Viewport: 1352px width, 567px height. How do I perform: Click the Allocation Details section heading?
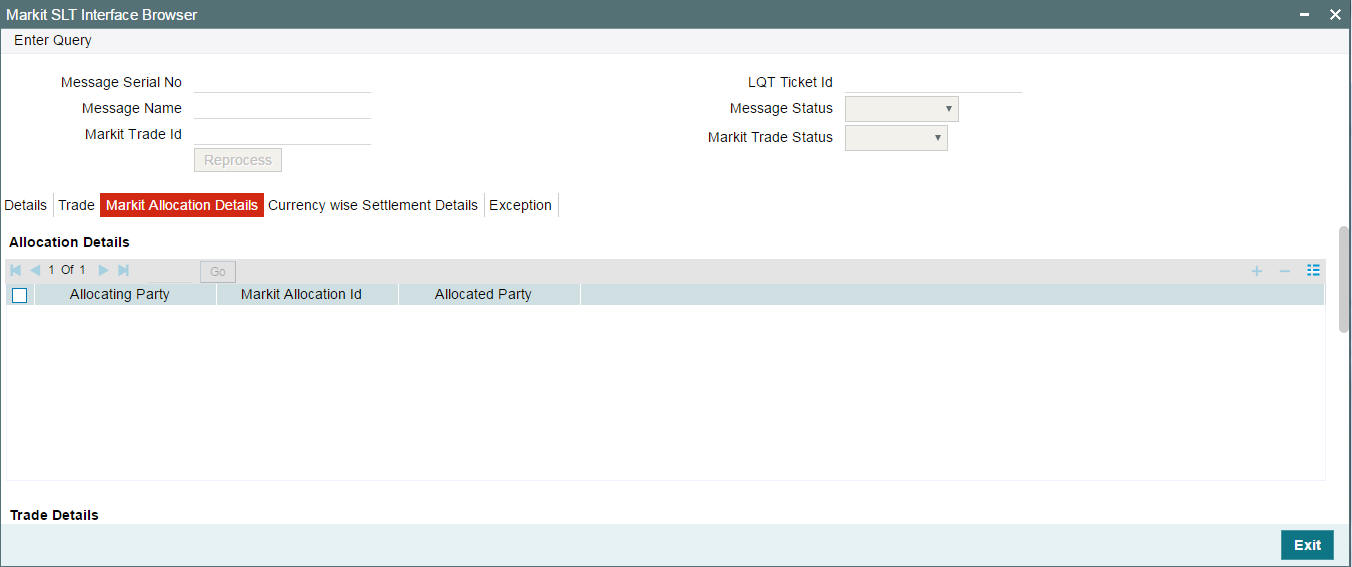(x=69, y=242)
